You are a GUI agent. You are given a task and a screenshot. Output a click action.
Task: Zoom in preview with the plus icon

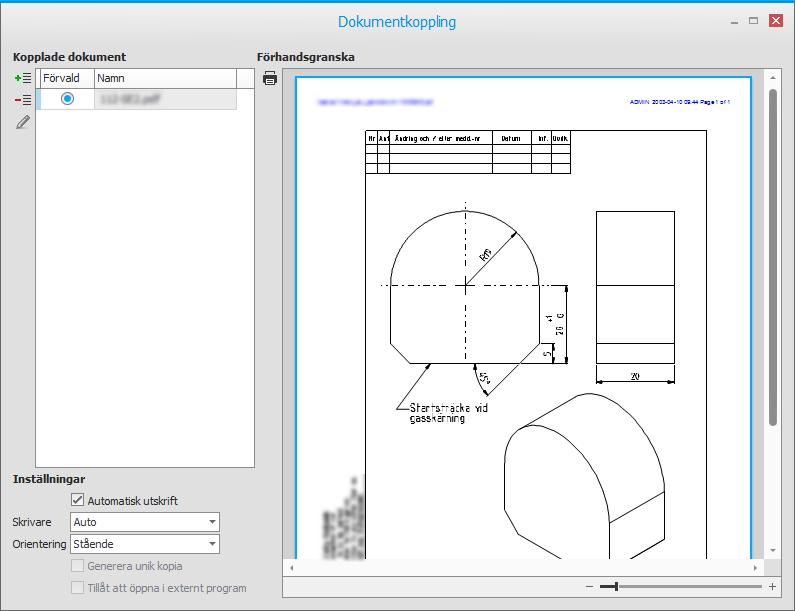(x=772, y=587)
